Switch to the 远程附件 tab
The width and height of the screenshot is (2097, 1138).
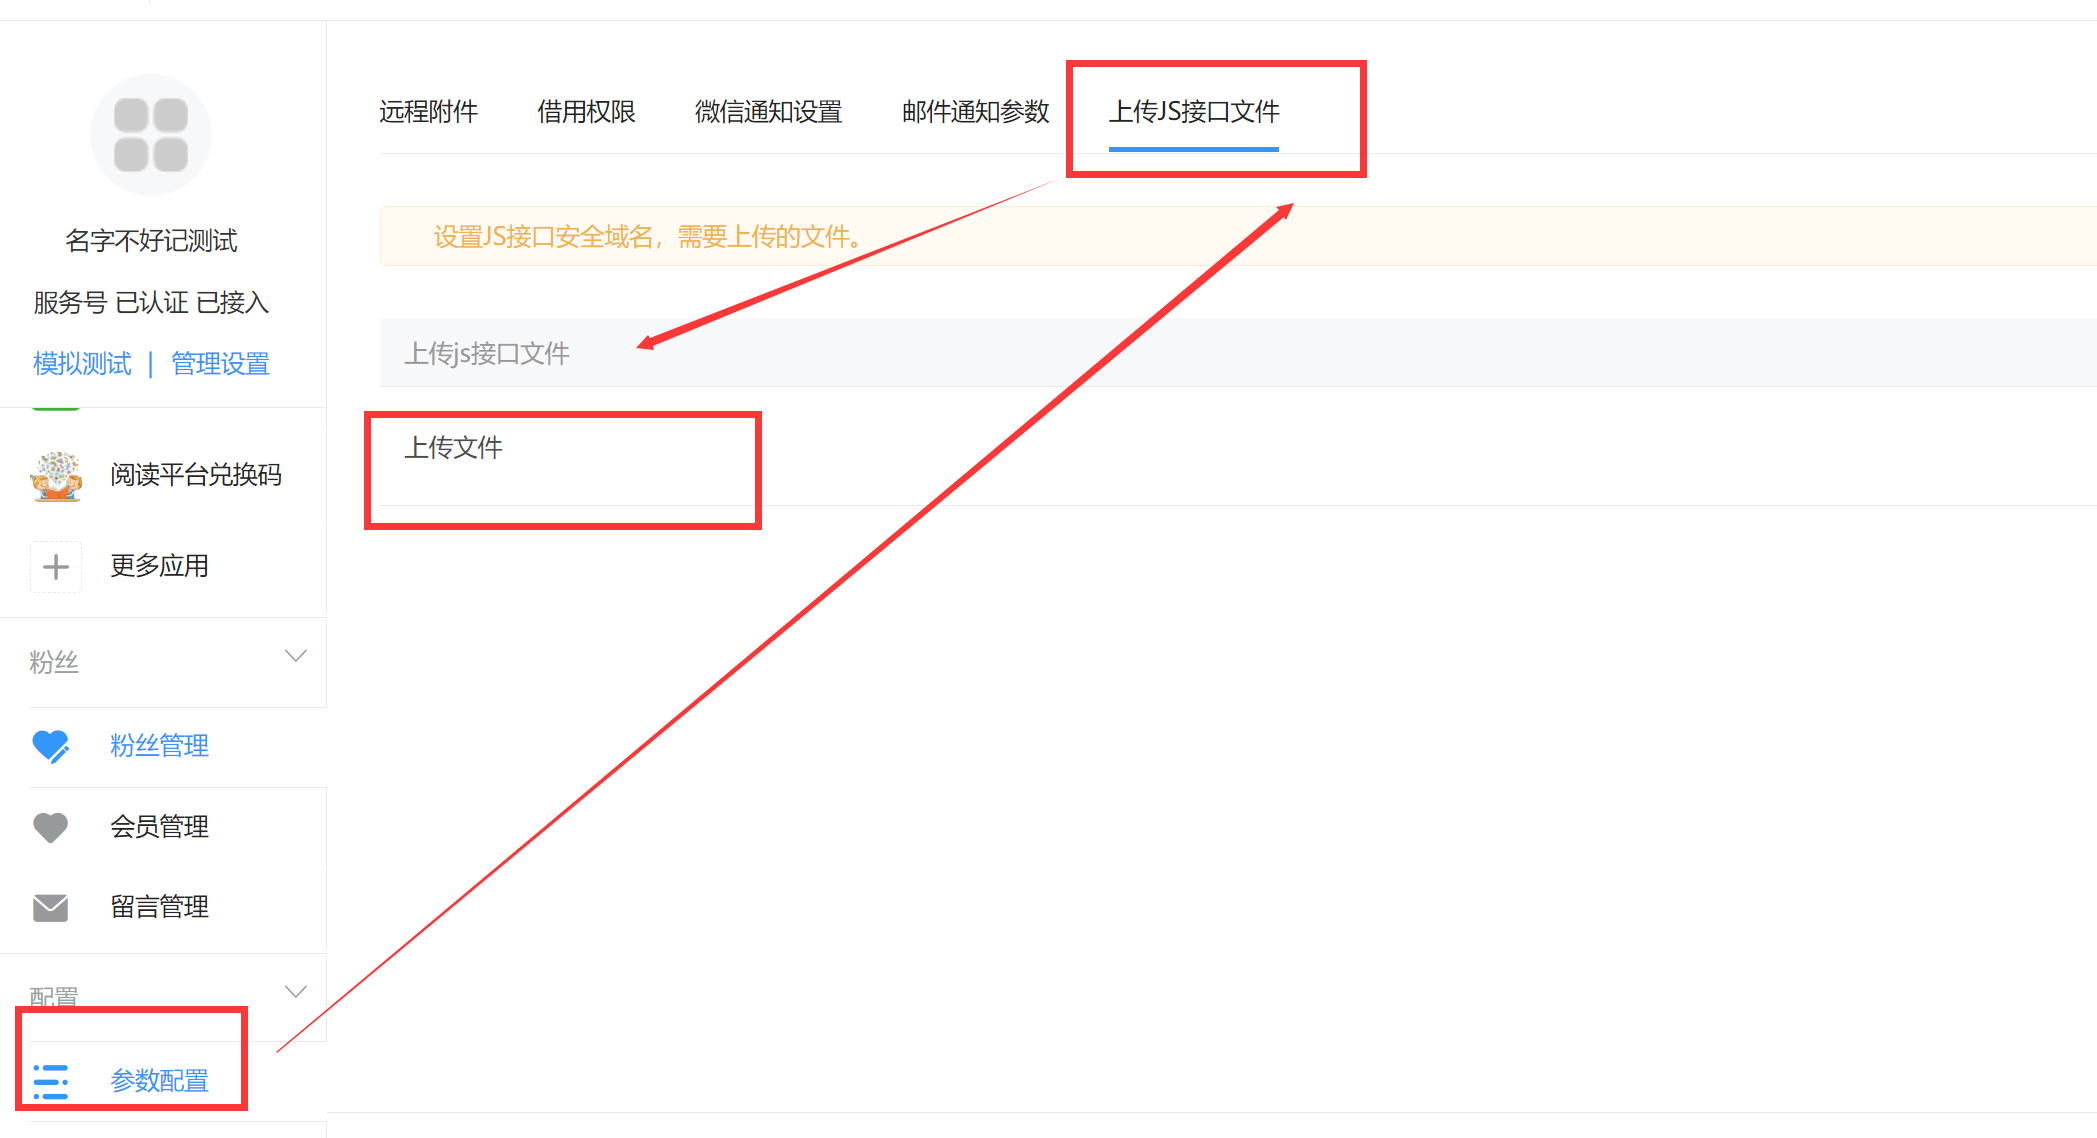[x=428, y=112]
